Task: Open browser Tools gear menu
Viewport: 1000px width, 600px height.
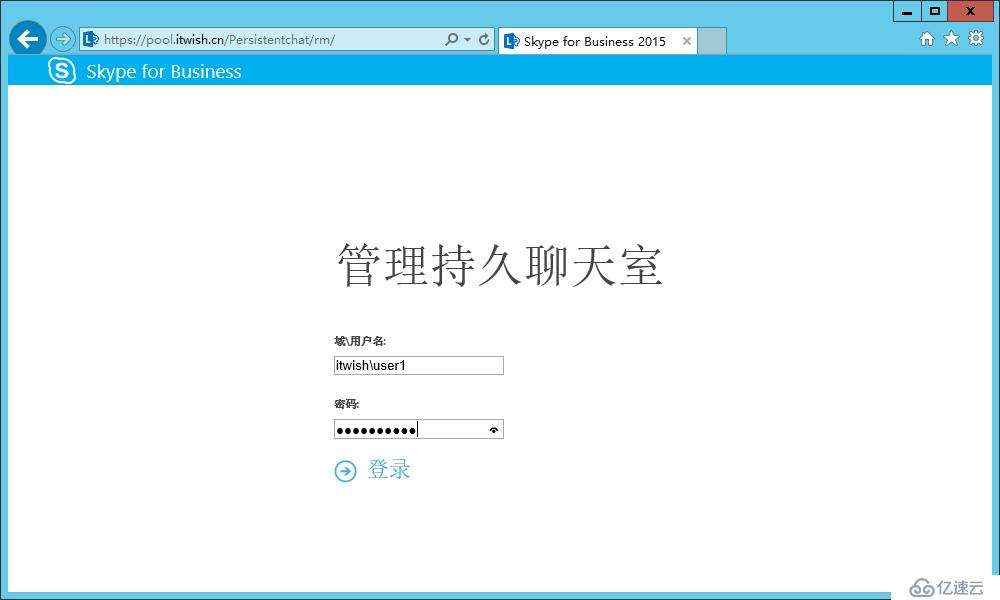Action: (x=976, y=38)
